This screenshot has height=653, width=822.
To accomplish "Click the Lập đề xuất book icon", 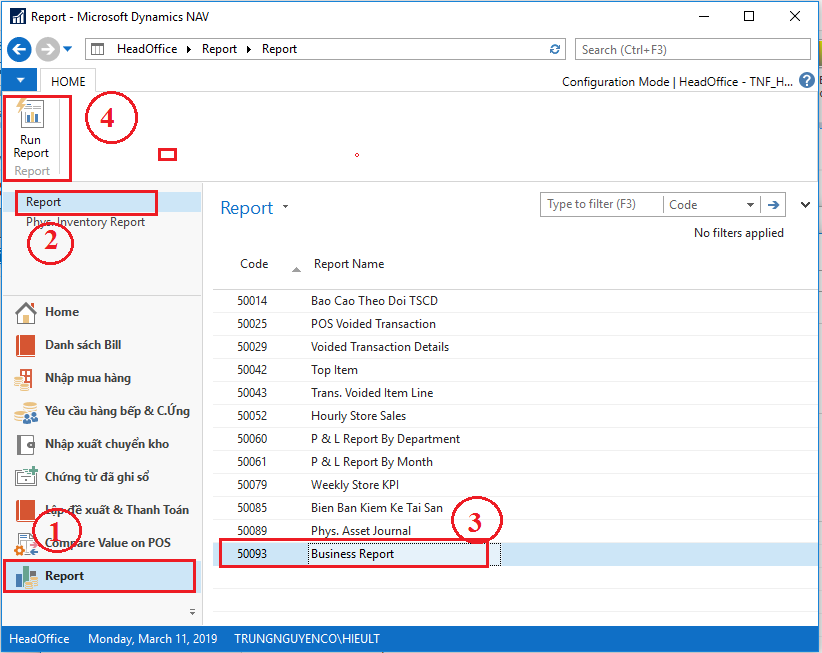I will [25, 510].
